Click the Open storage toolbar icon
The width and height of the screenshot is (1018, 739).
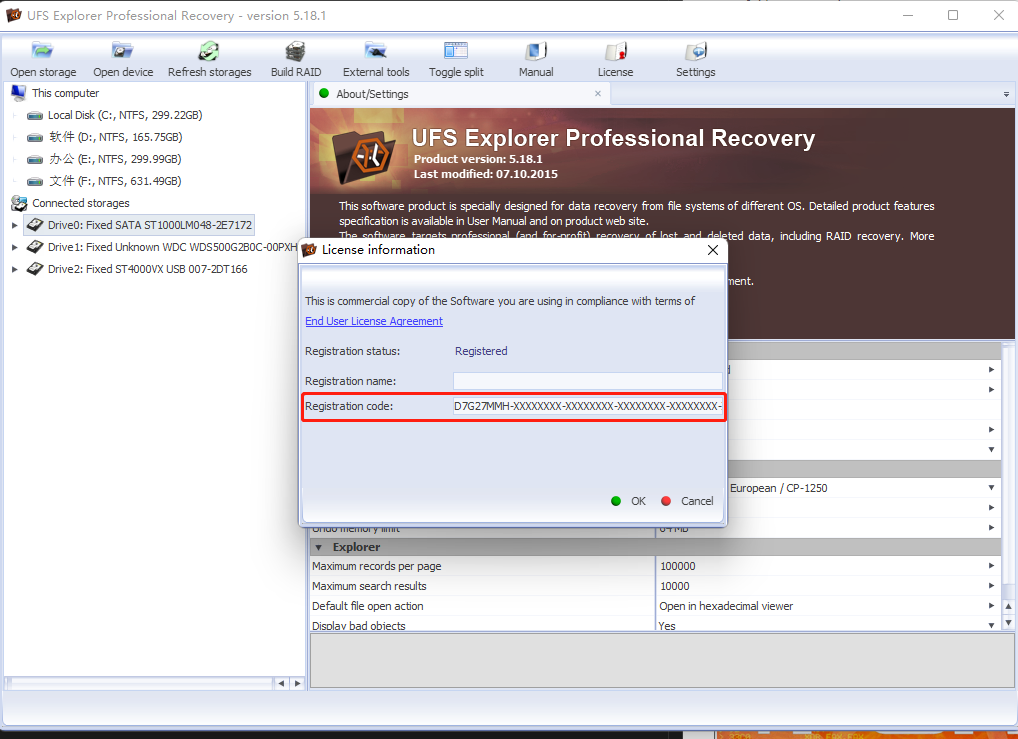coord(43,52)
